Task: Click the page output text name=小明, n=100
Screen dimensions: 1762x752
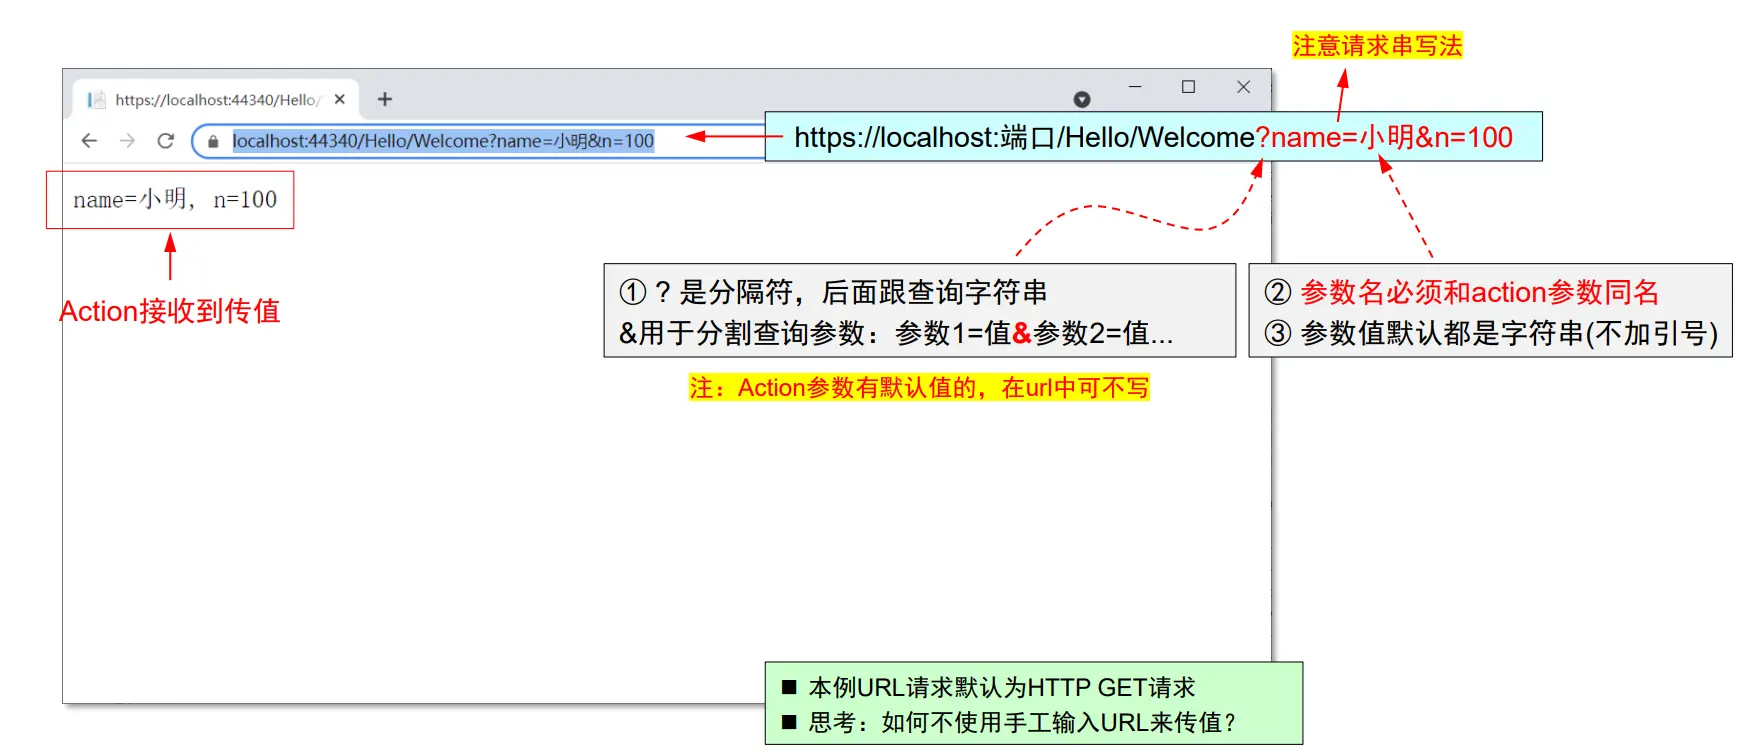Action: click(x=175, y=200)
